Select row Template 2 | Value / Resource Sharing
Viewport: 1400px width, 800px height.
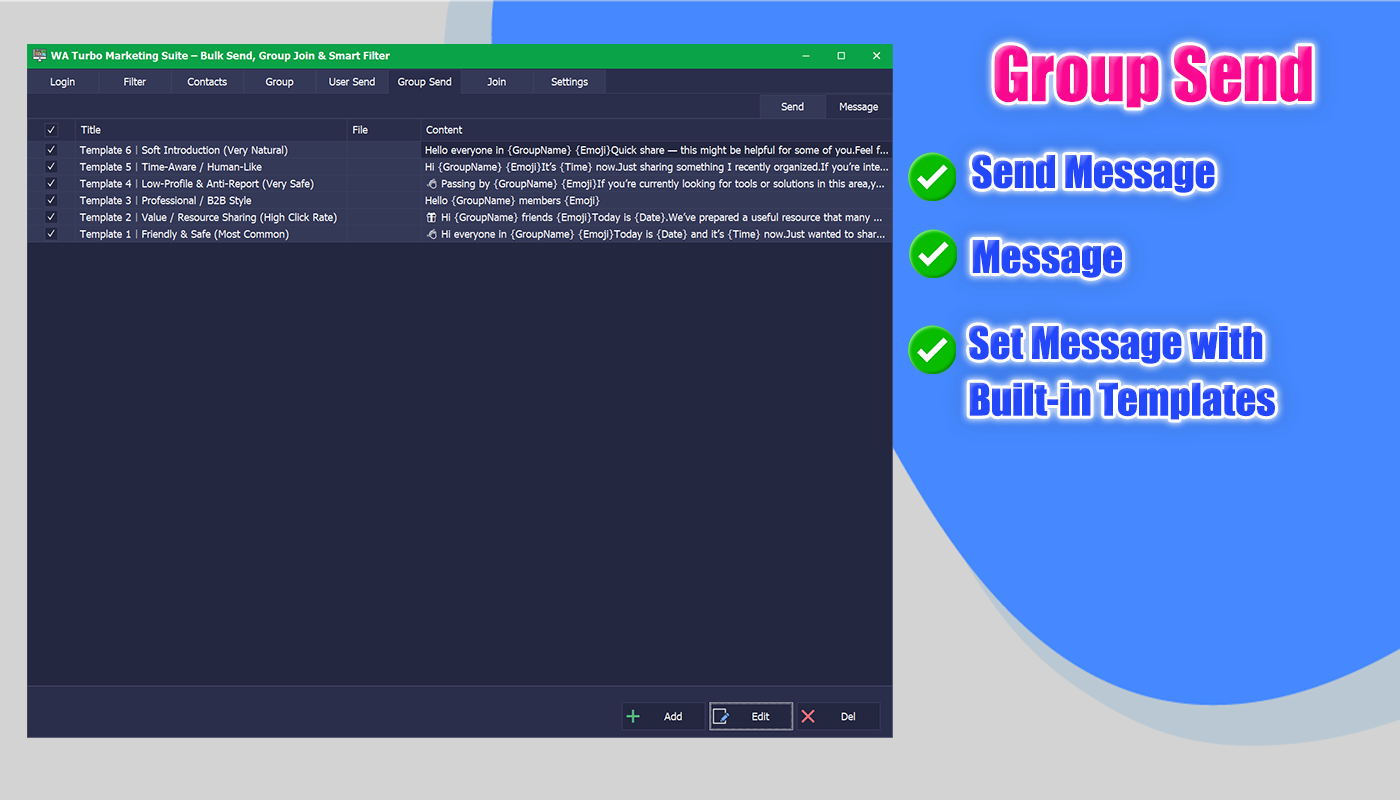click(x=460, y=217)
